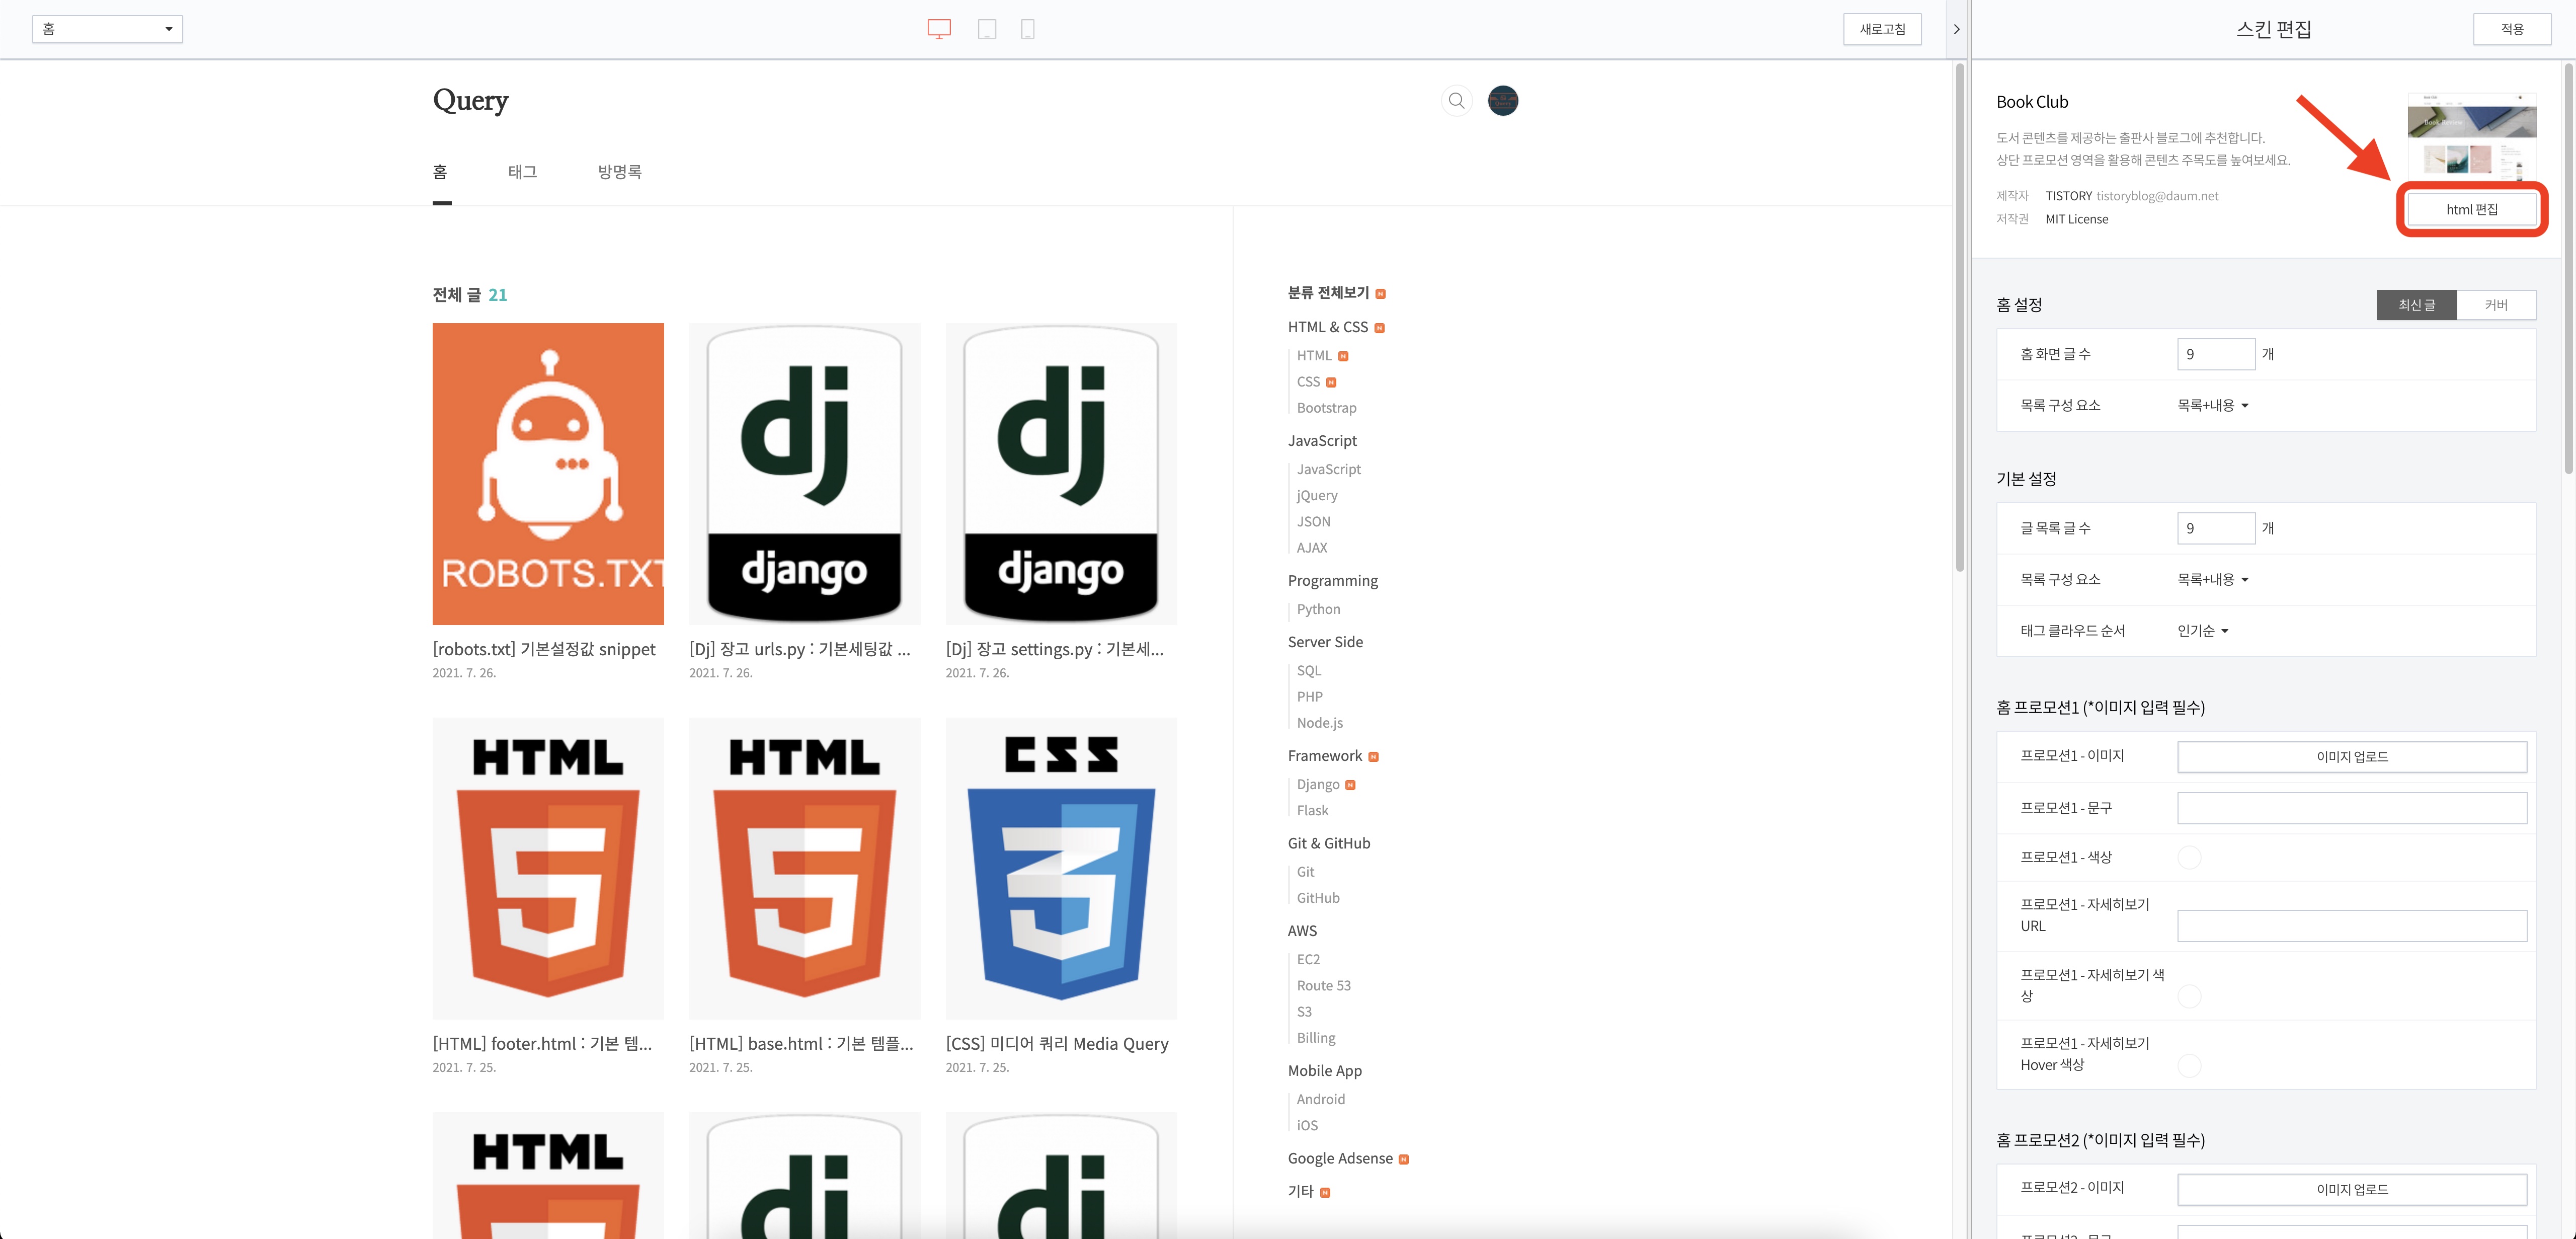This screenshot has height=1239, width=2576.
Task: Open post title [robots.txt] 기본설정값 snippet
Action: [x=543, y=649]
